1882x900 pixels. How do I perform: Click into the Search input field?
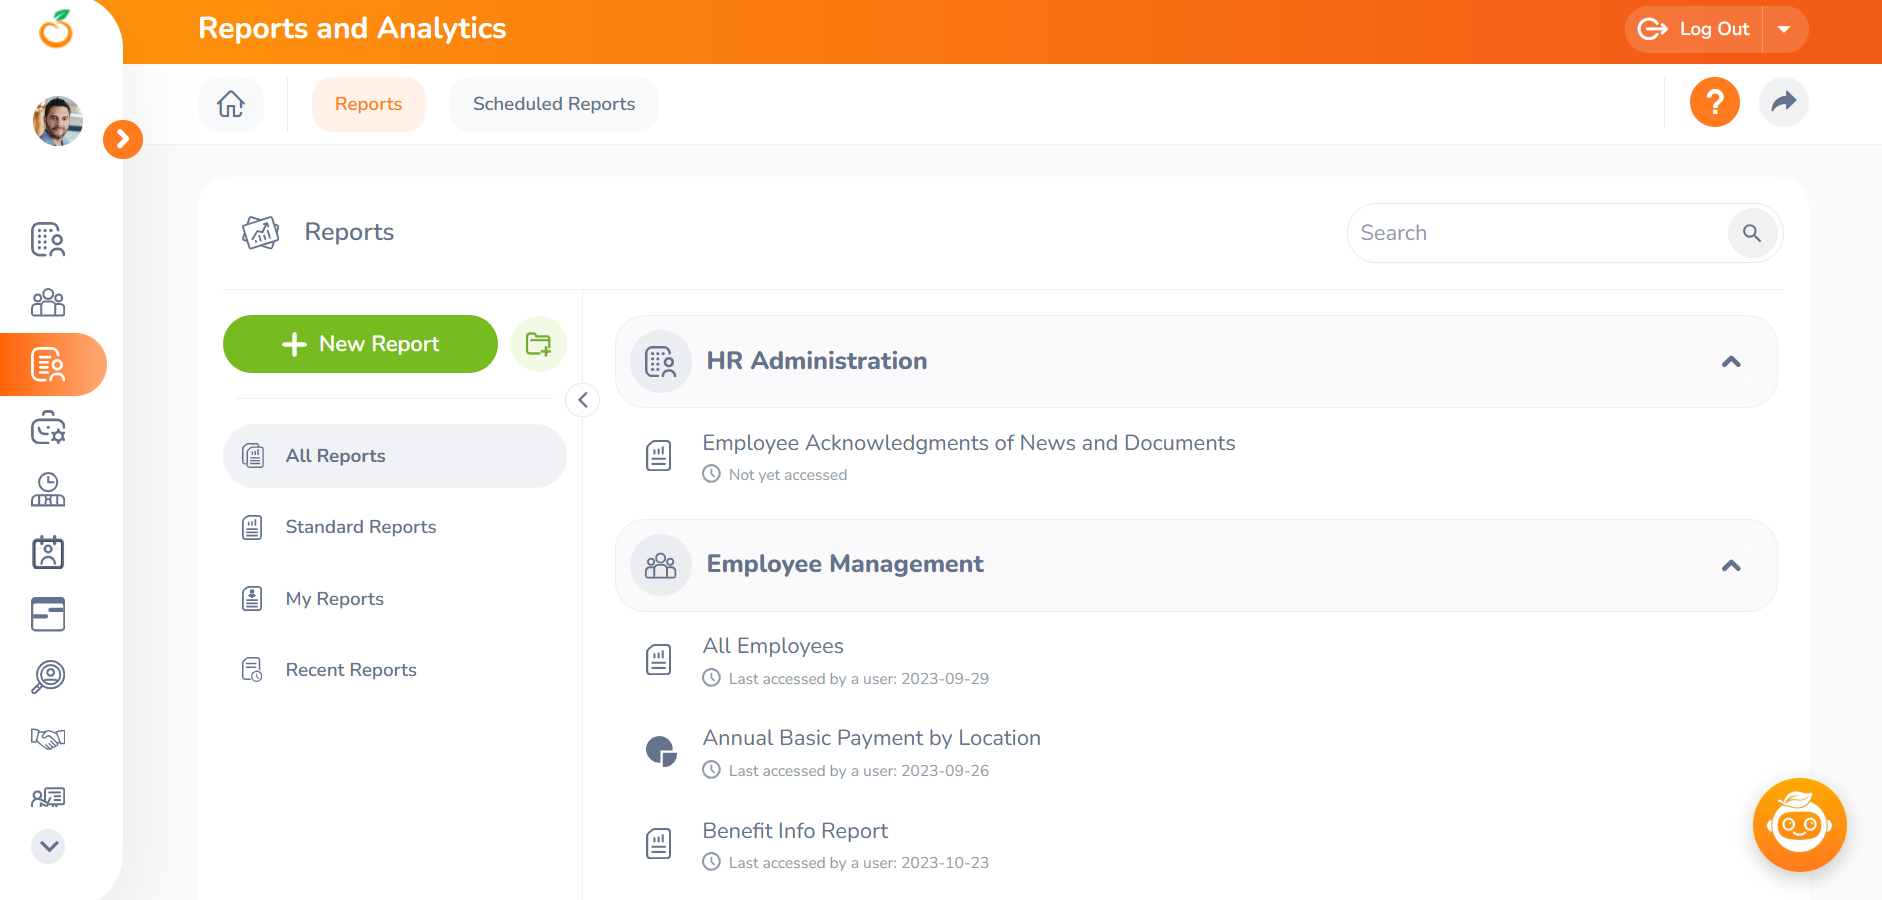pos(1538,233)
